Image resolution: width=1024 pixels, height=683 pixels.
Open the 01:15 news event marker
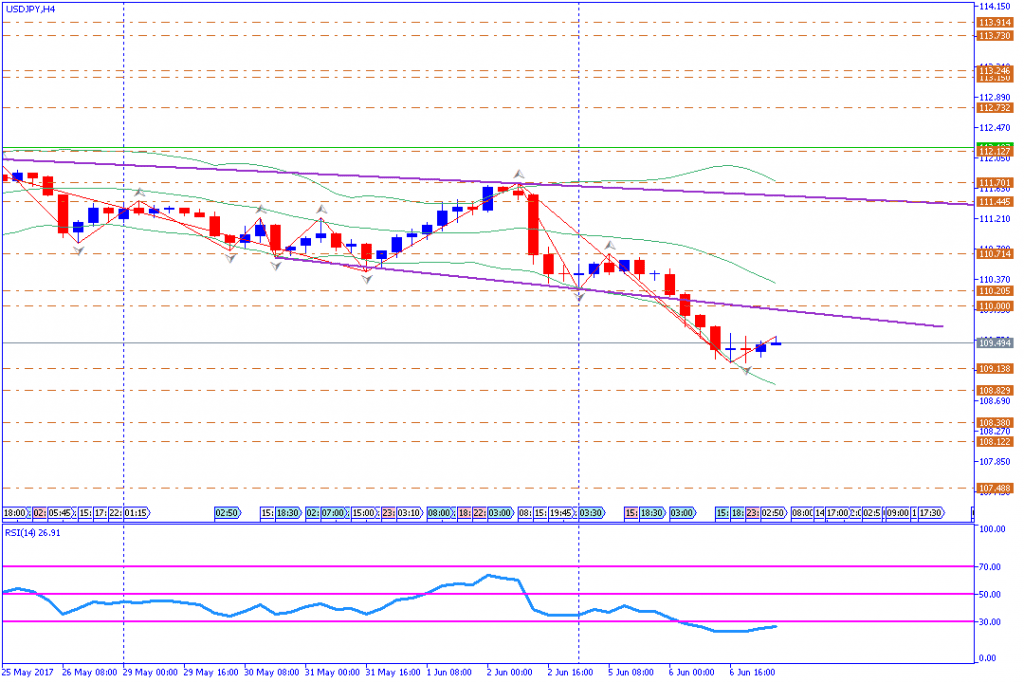click(x=137, y=512)
